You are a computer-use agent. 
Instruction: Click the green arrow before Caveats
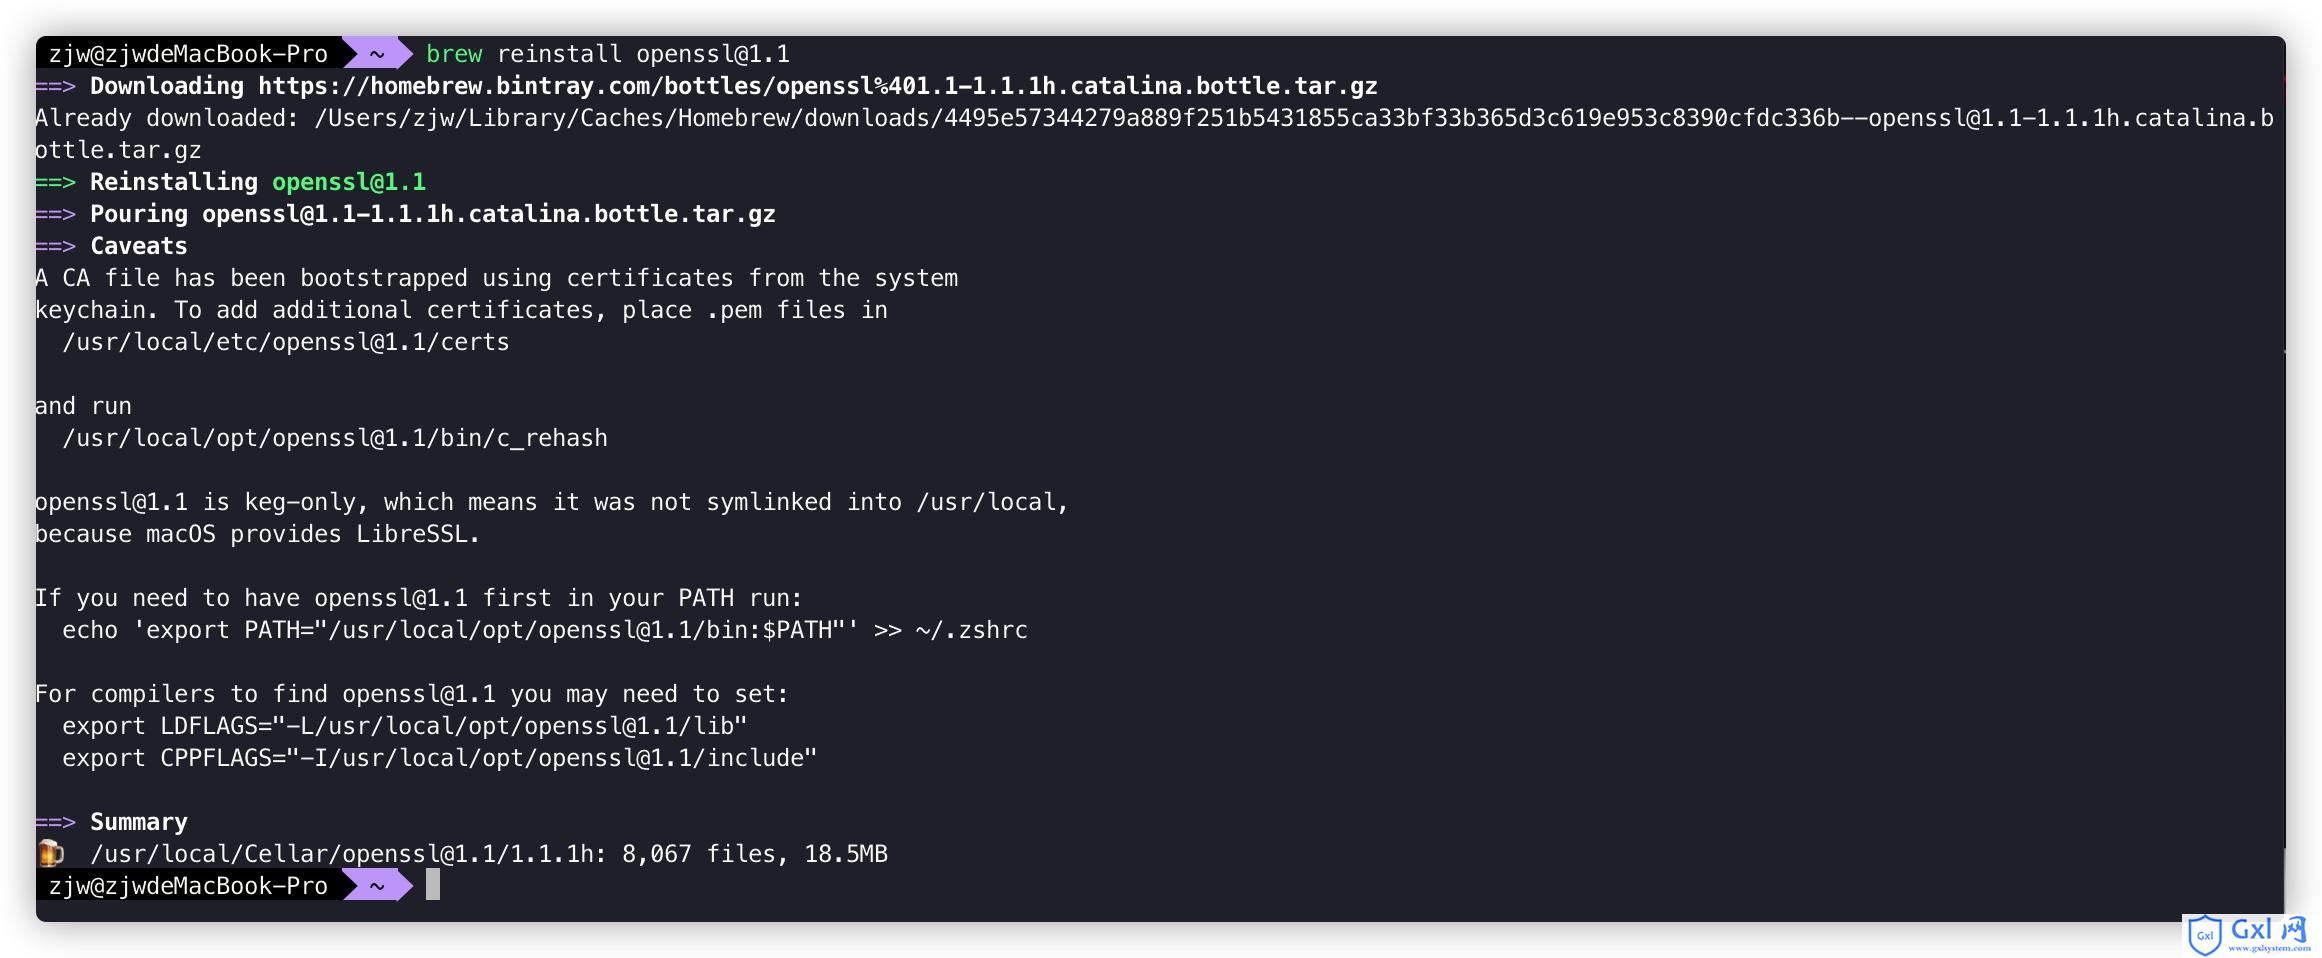tap(55, 246)
